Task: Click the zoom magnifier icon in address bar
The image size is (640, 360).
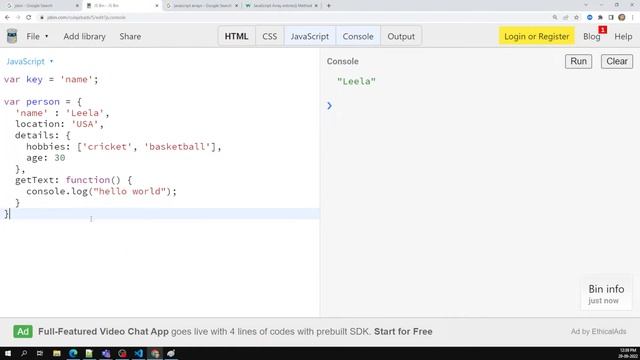Action: click(555, 17)
